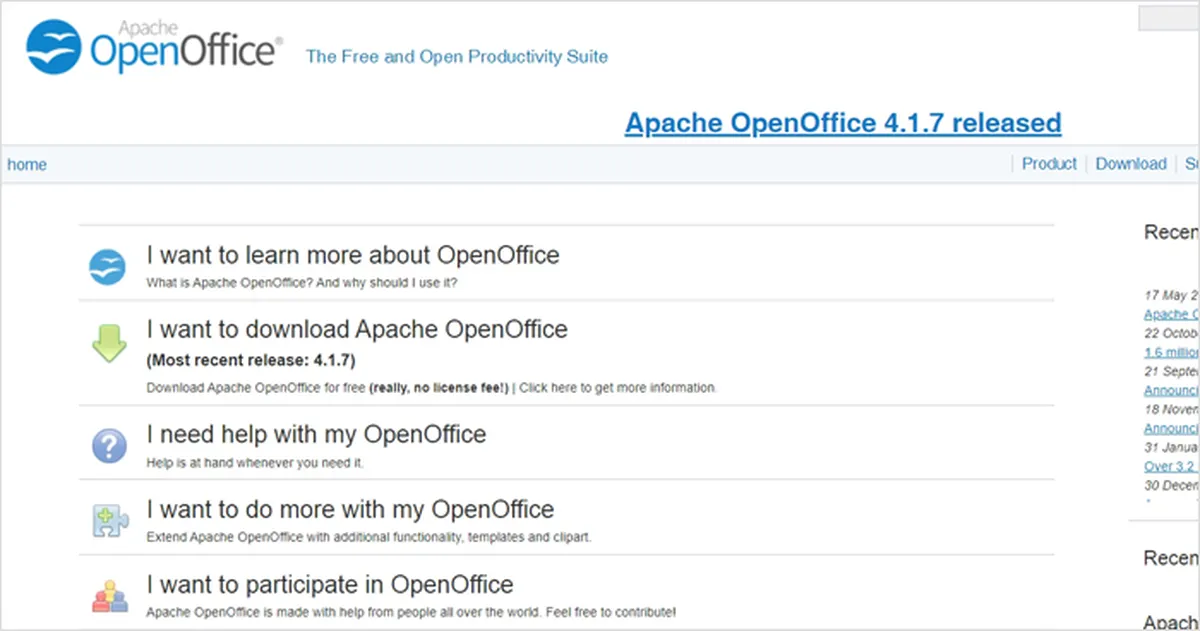1200x631 pixels.
Task: Open the 'Over 3.2' news link in sidebar
Action: point(1171,466)
